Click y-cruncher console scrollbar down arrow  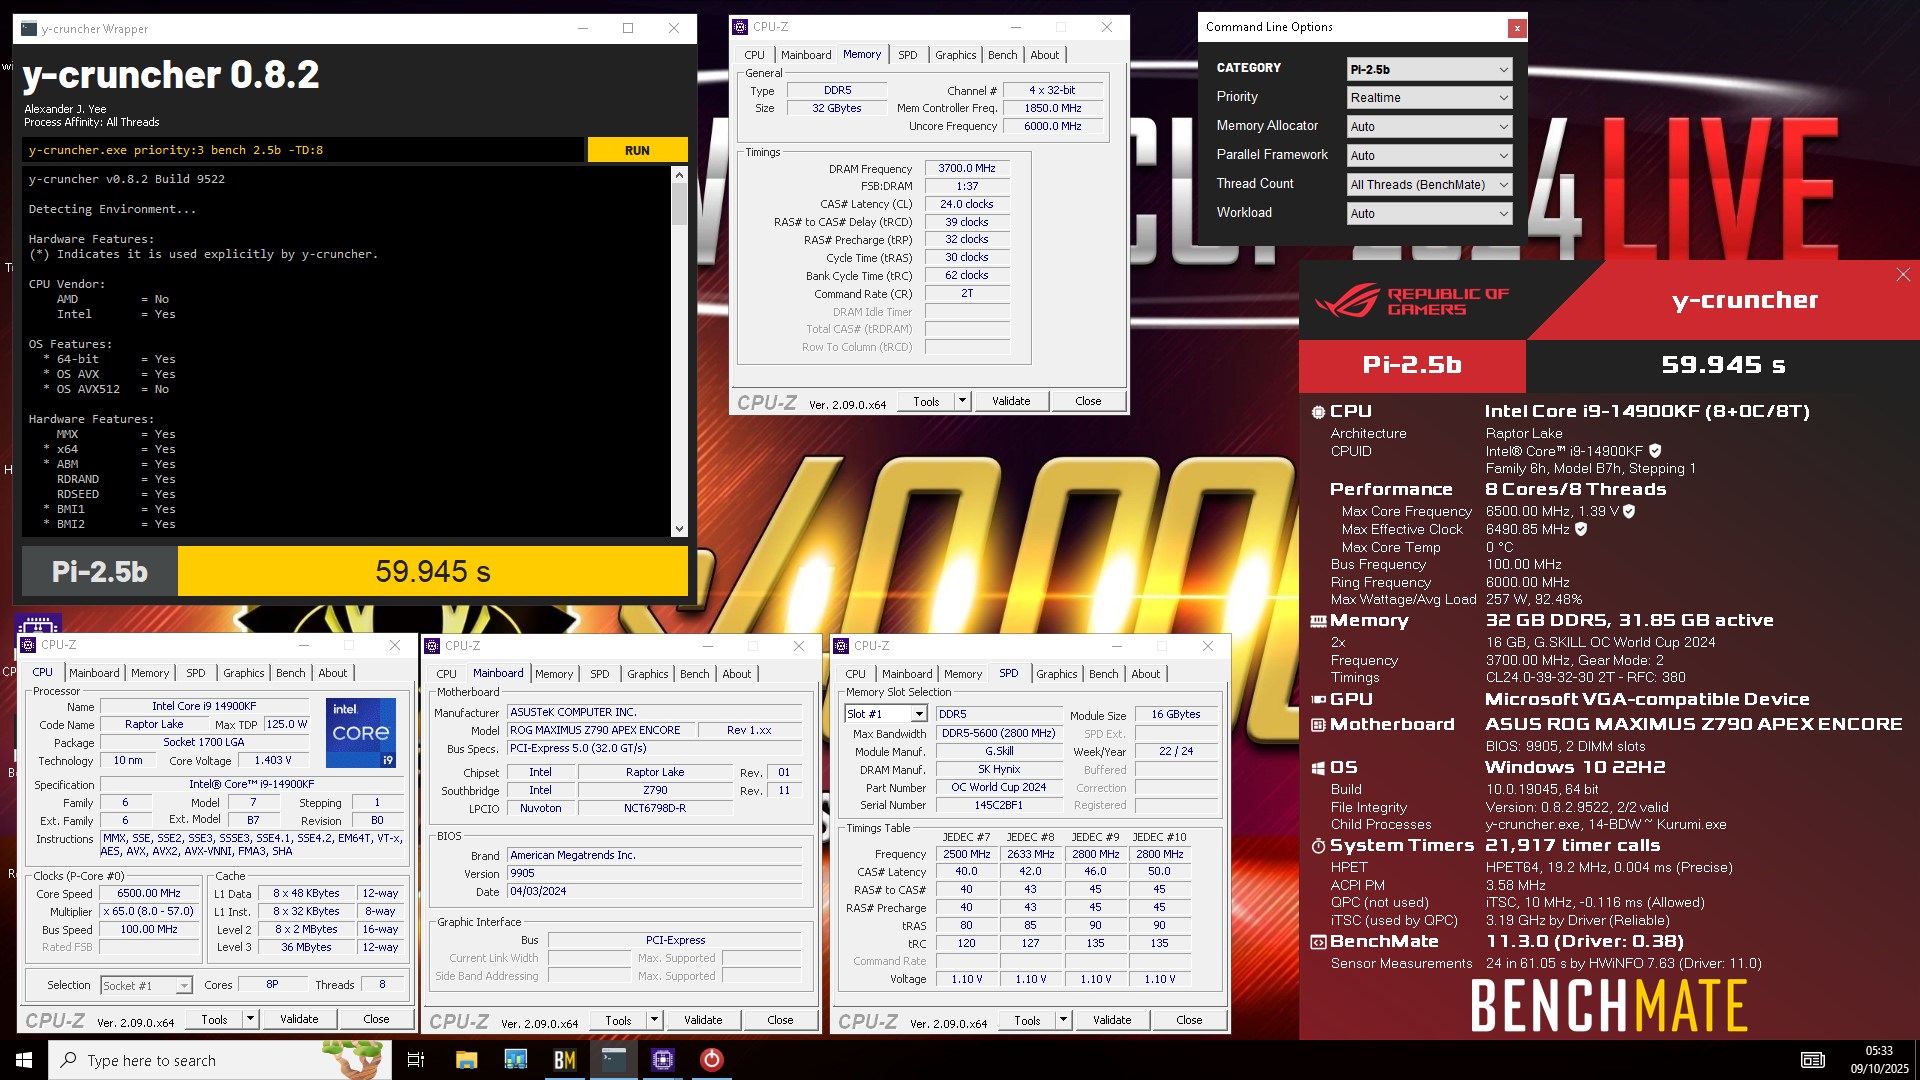tap(680, 529)
